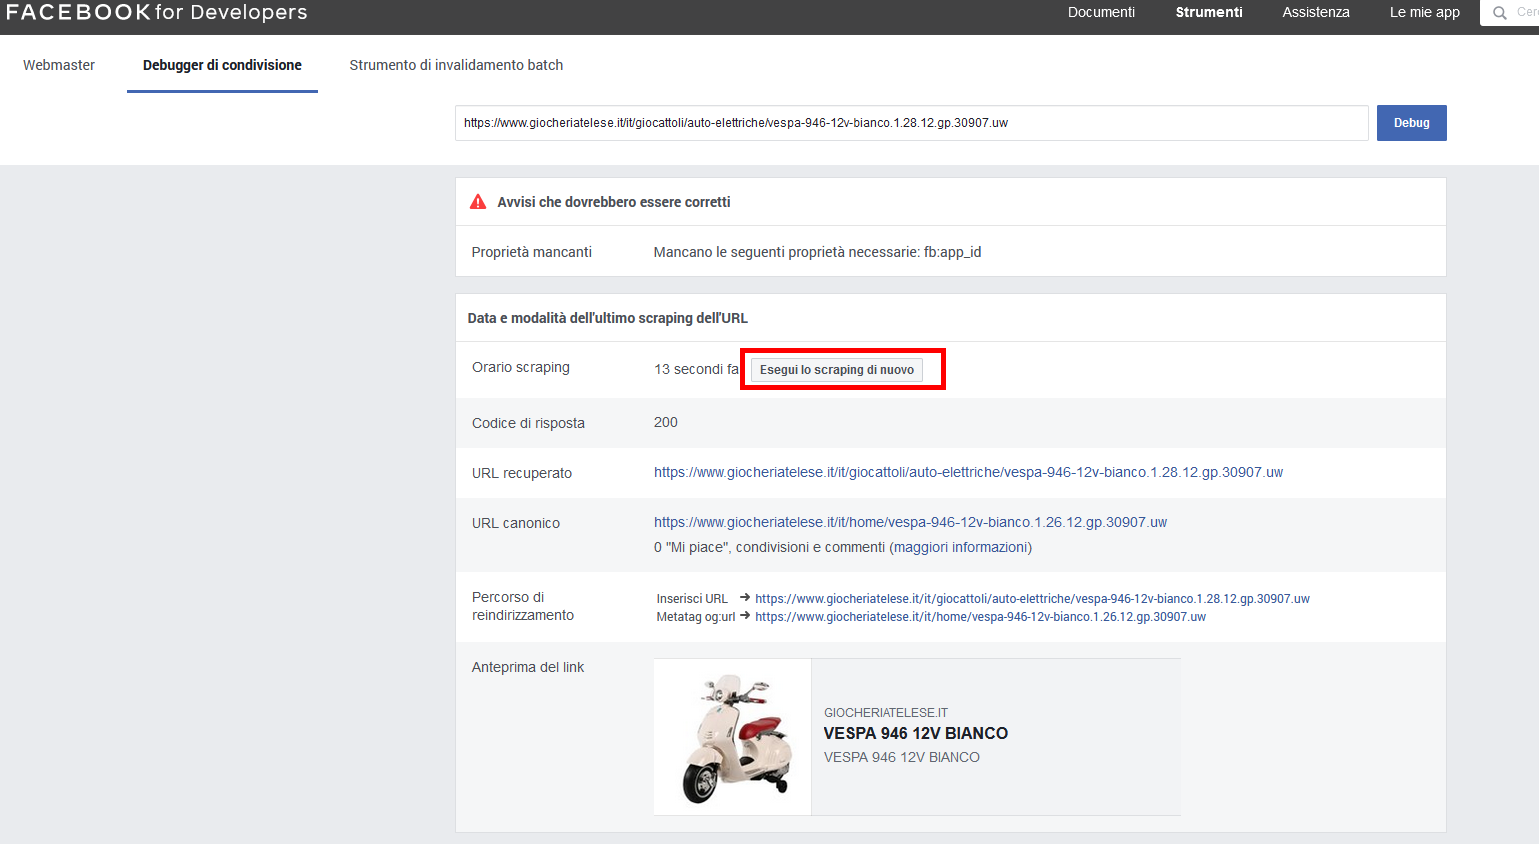This screenshot has height=844, width=1539.
Task: Open Le mie app menu
Action: (1424, 12)
